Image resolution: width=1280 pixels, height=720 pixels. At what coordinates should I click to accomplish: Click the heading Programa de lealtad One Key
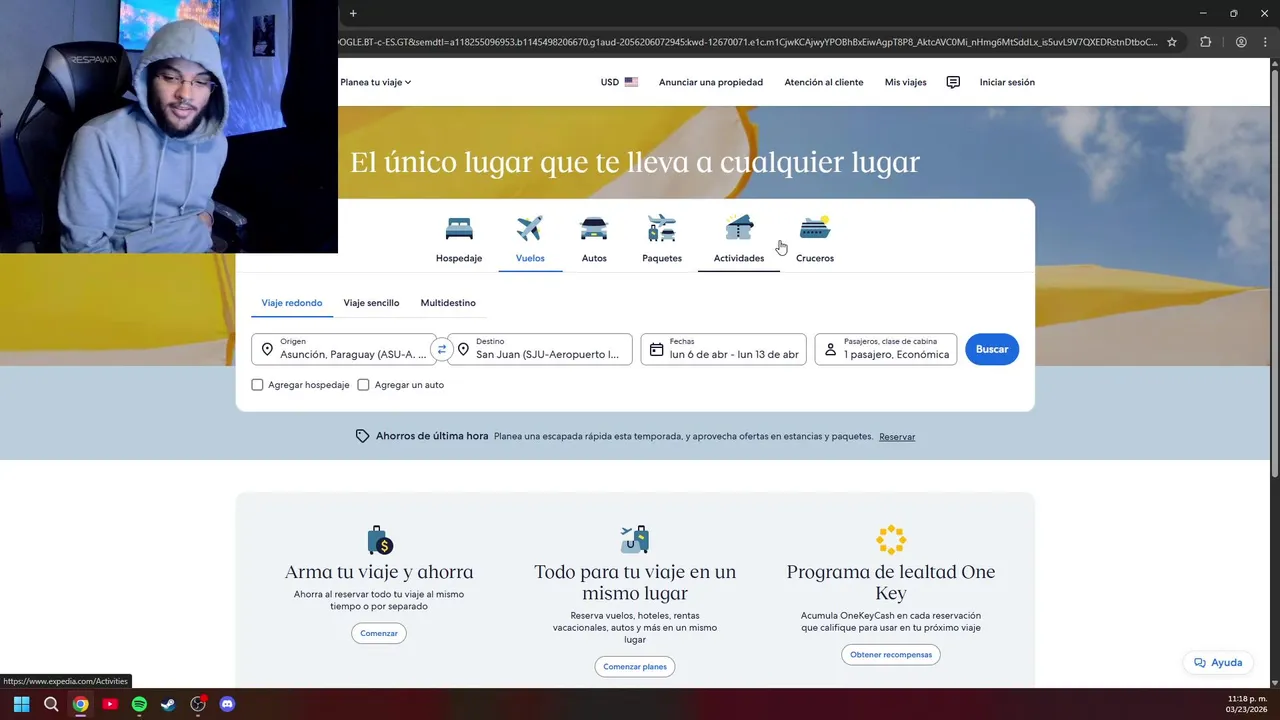click(891, 582)
